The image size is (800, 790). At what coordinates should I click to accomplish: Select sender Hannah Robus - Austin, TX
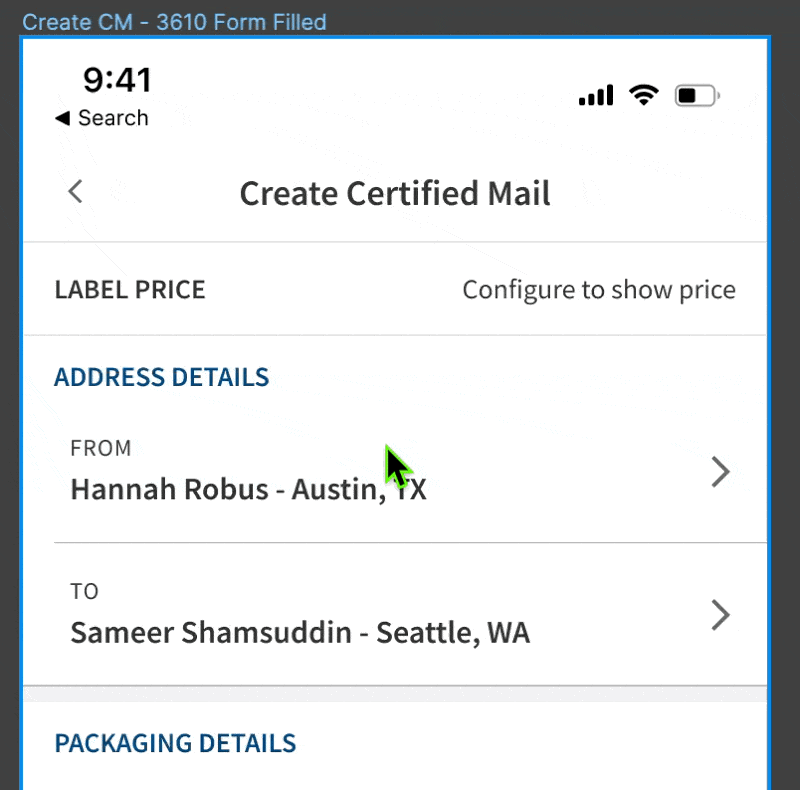pyautogui.click(x=248, y=490)
